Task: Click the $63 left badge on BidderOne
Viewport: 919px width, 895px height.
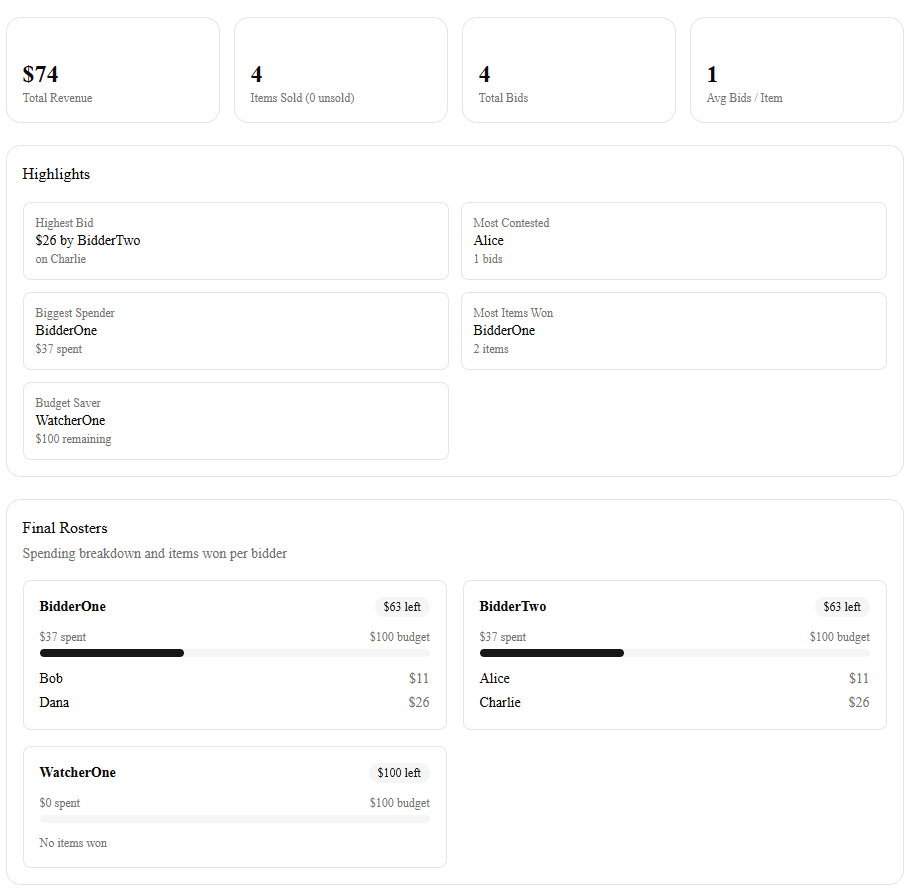Action: 401,606
